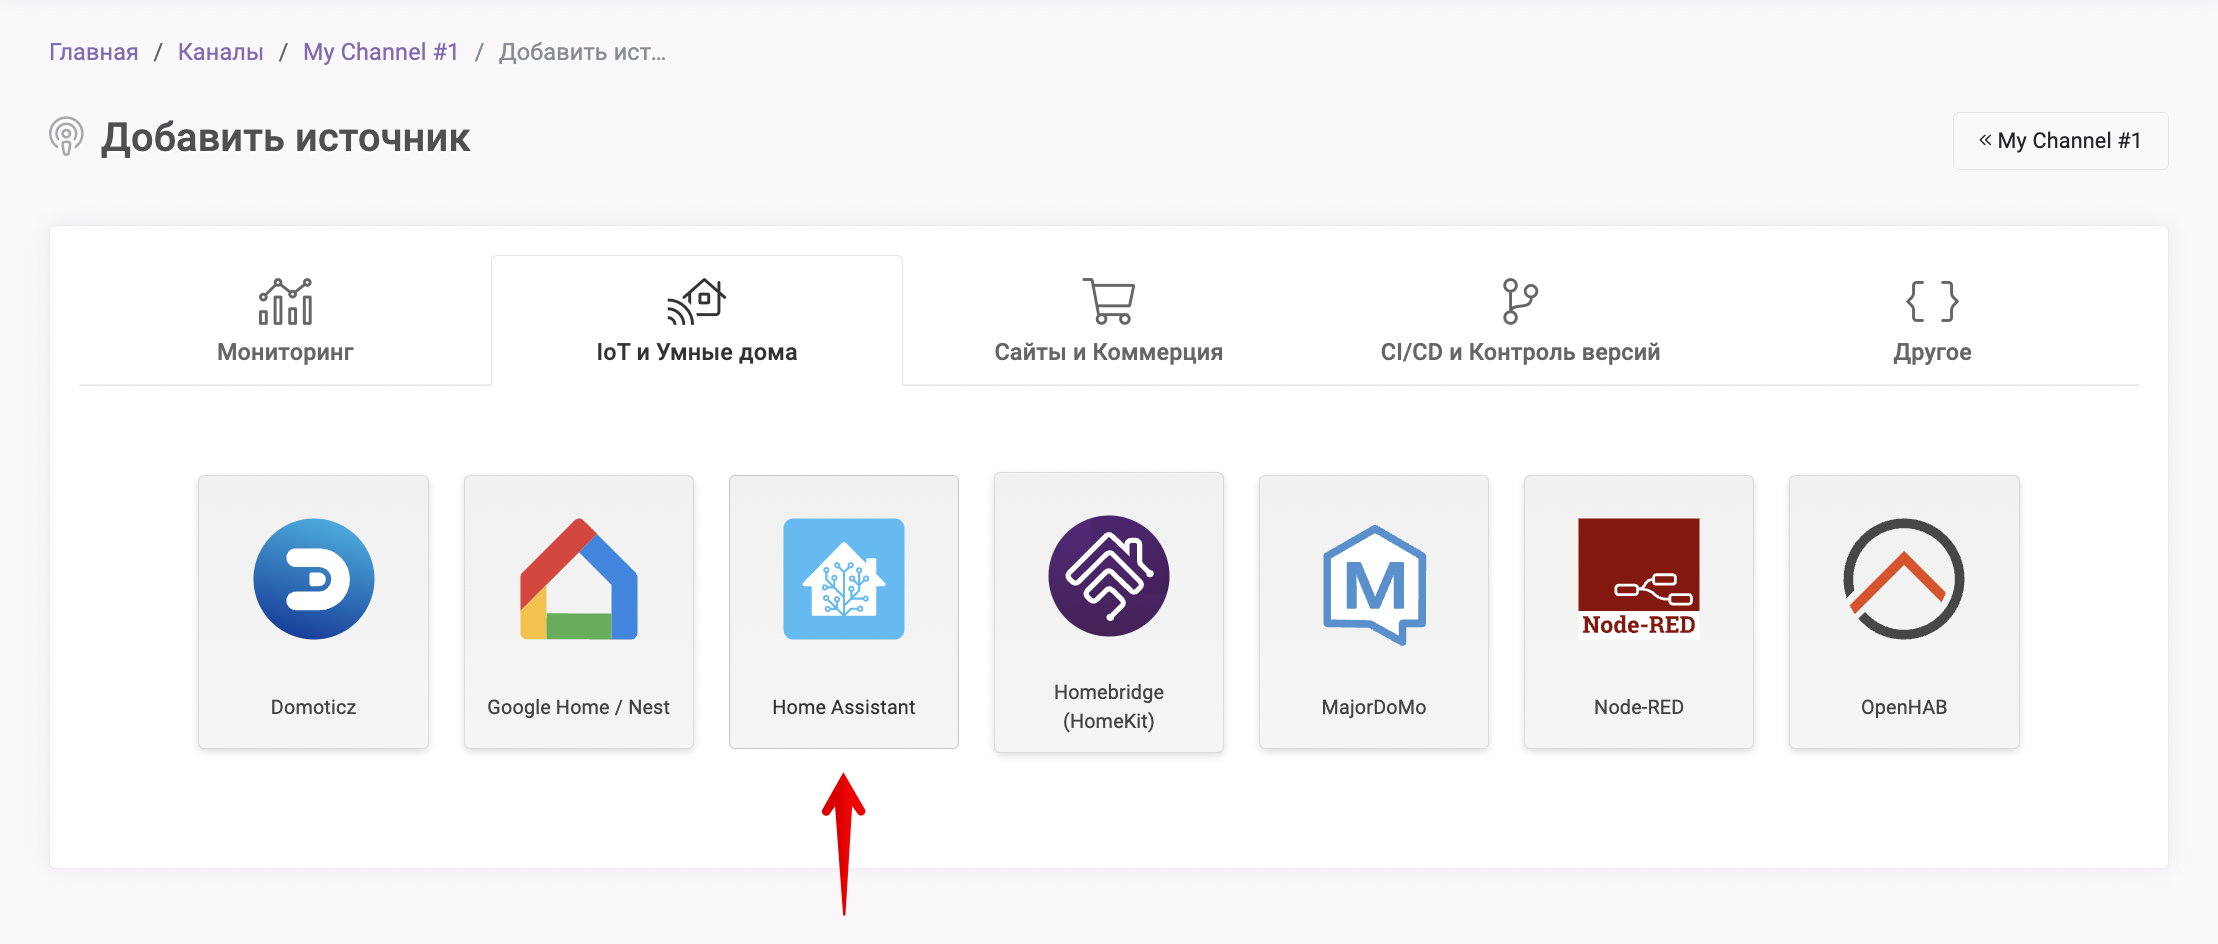Click the git branch icon
Screen dimensions: 2218x944
tap(1520, 301)
